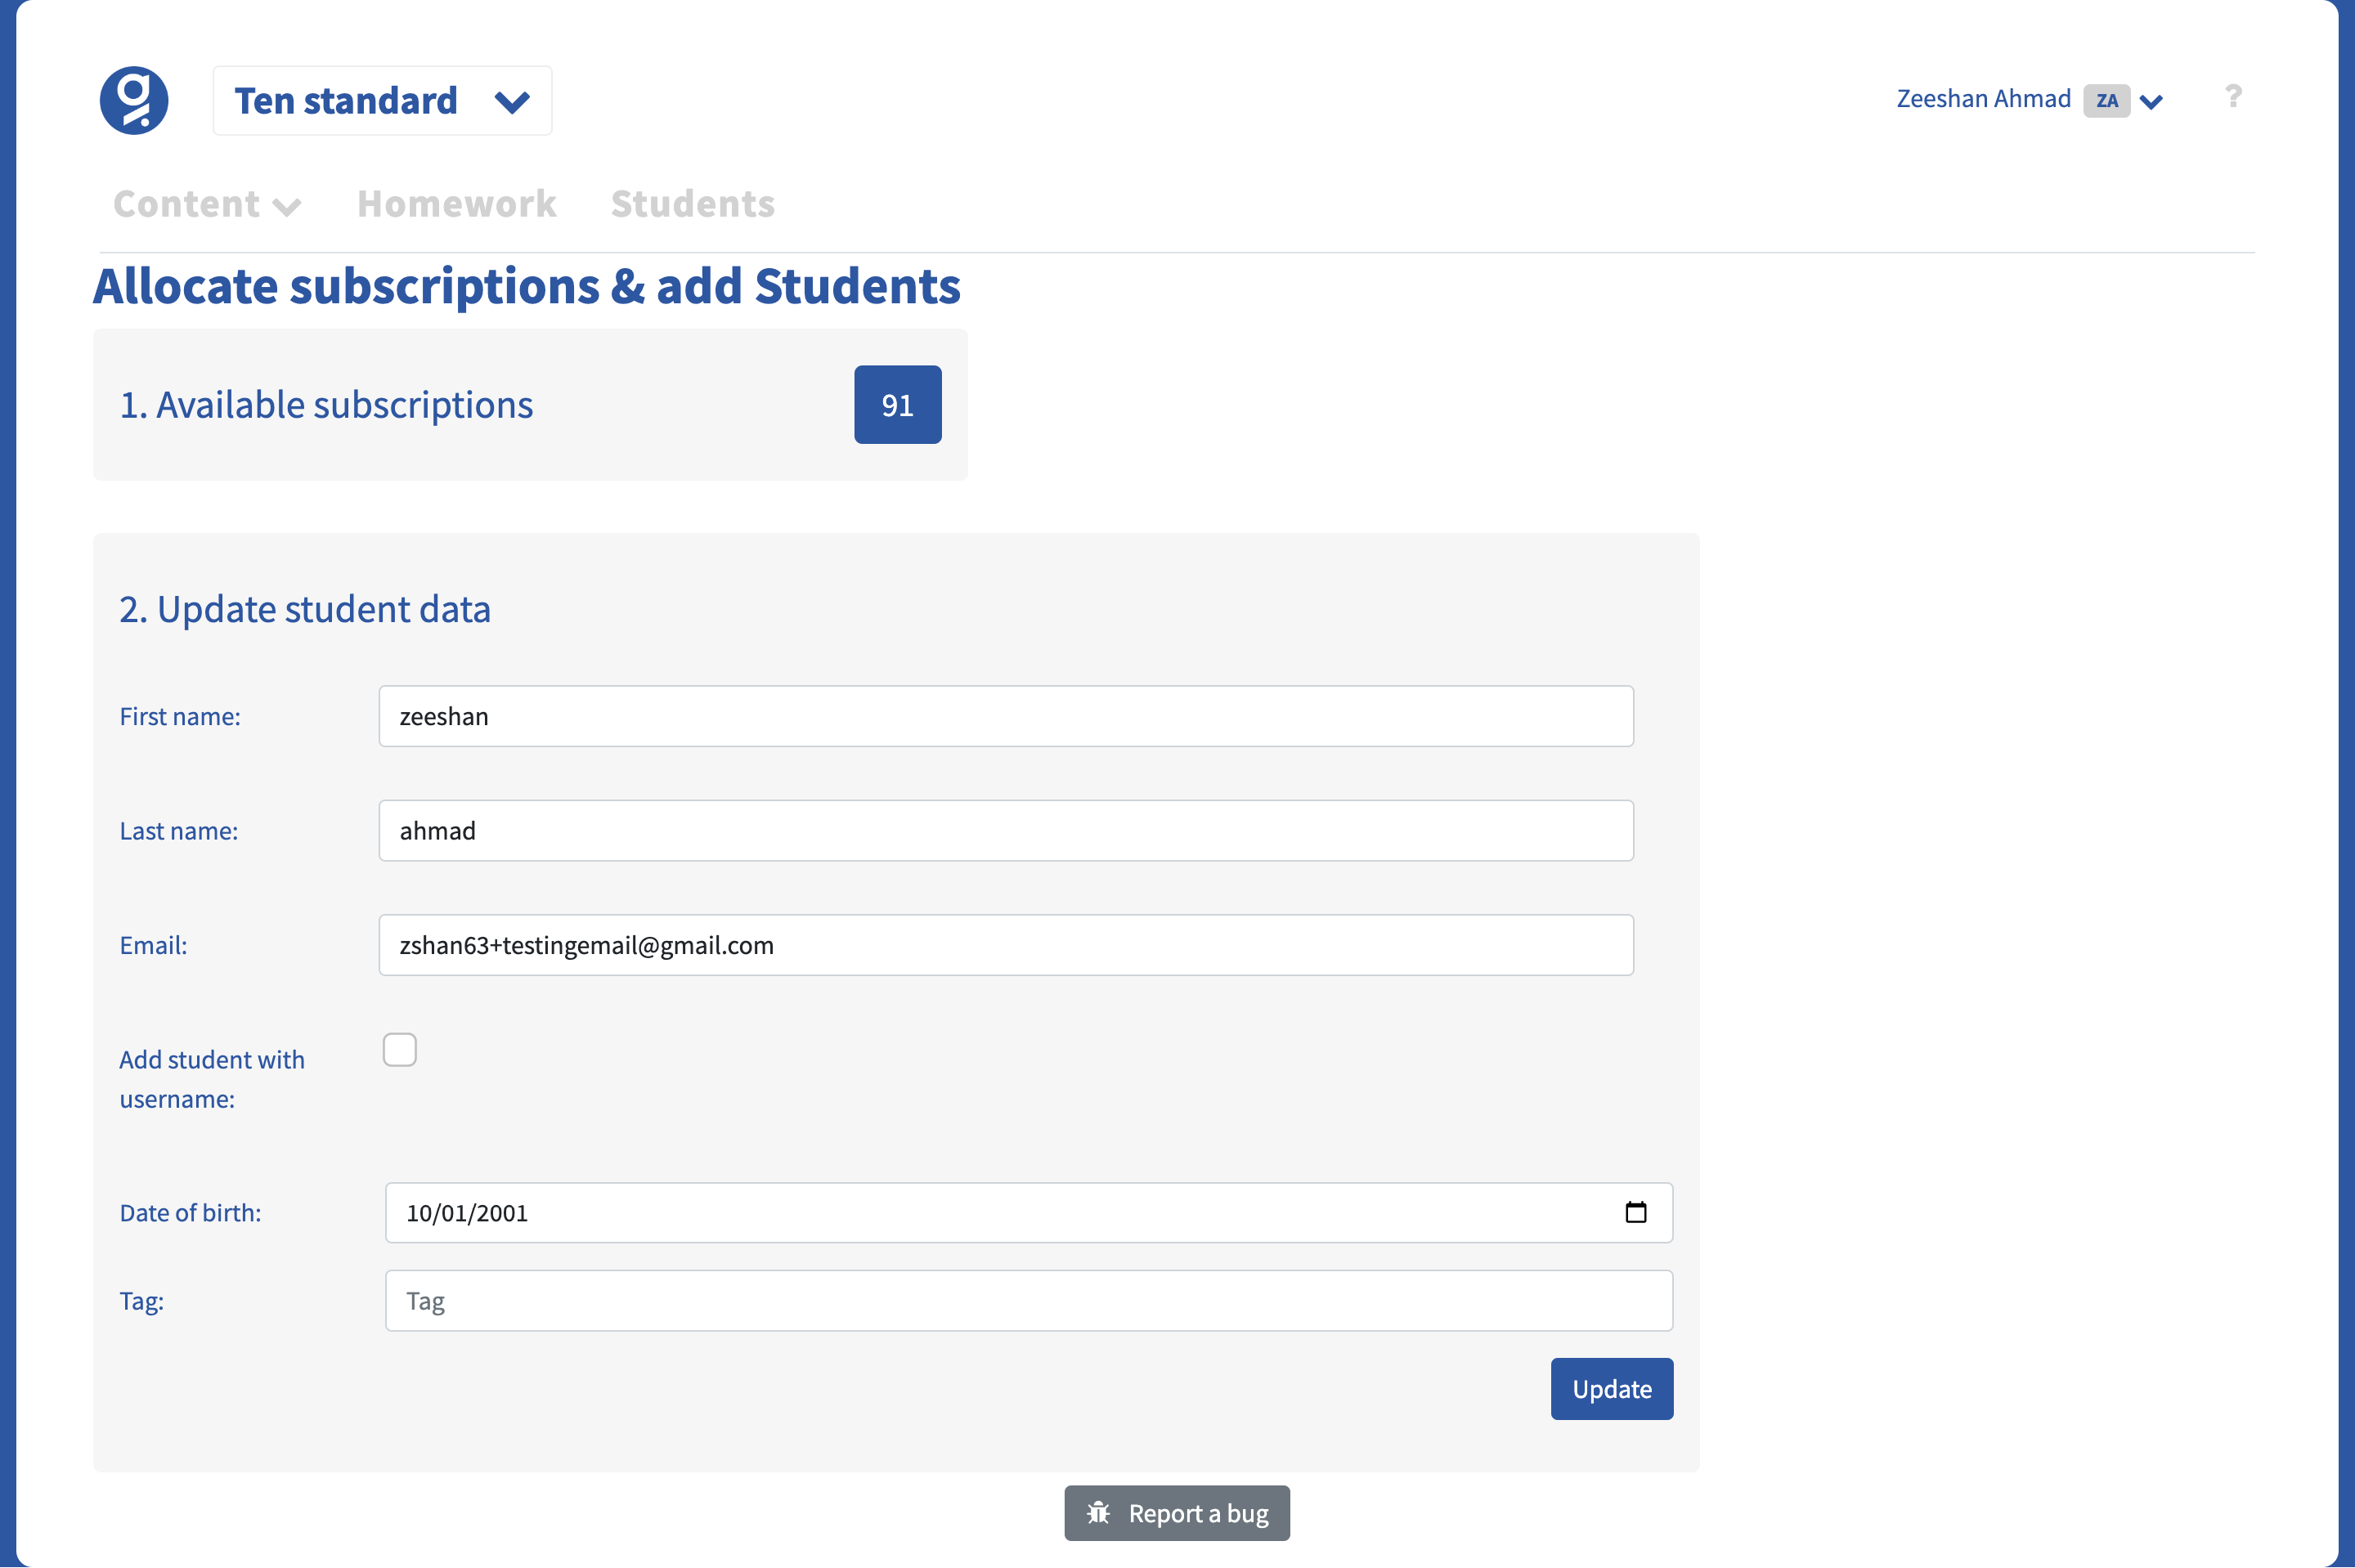The width and height of the screenshot is (2355, 1568).
Task: Click into the Email input field
Action: pos(1006,945)
